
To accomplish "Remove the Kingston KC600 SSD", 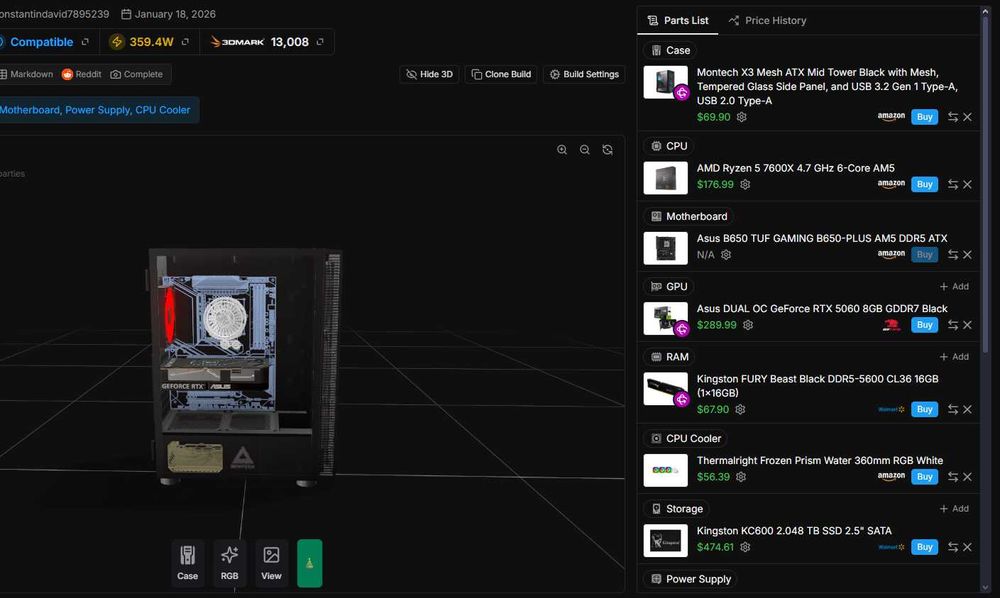I will click(967, 547).
